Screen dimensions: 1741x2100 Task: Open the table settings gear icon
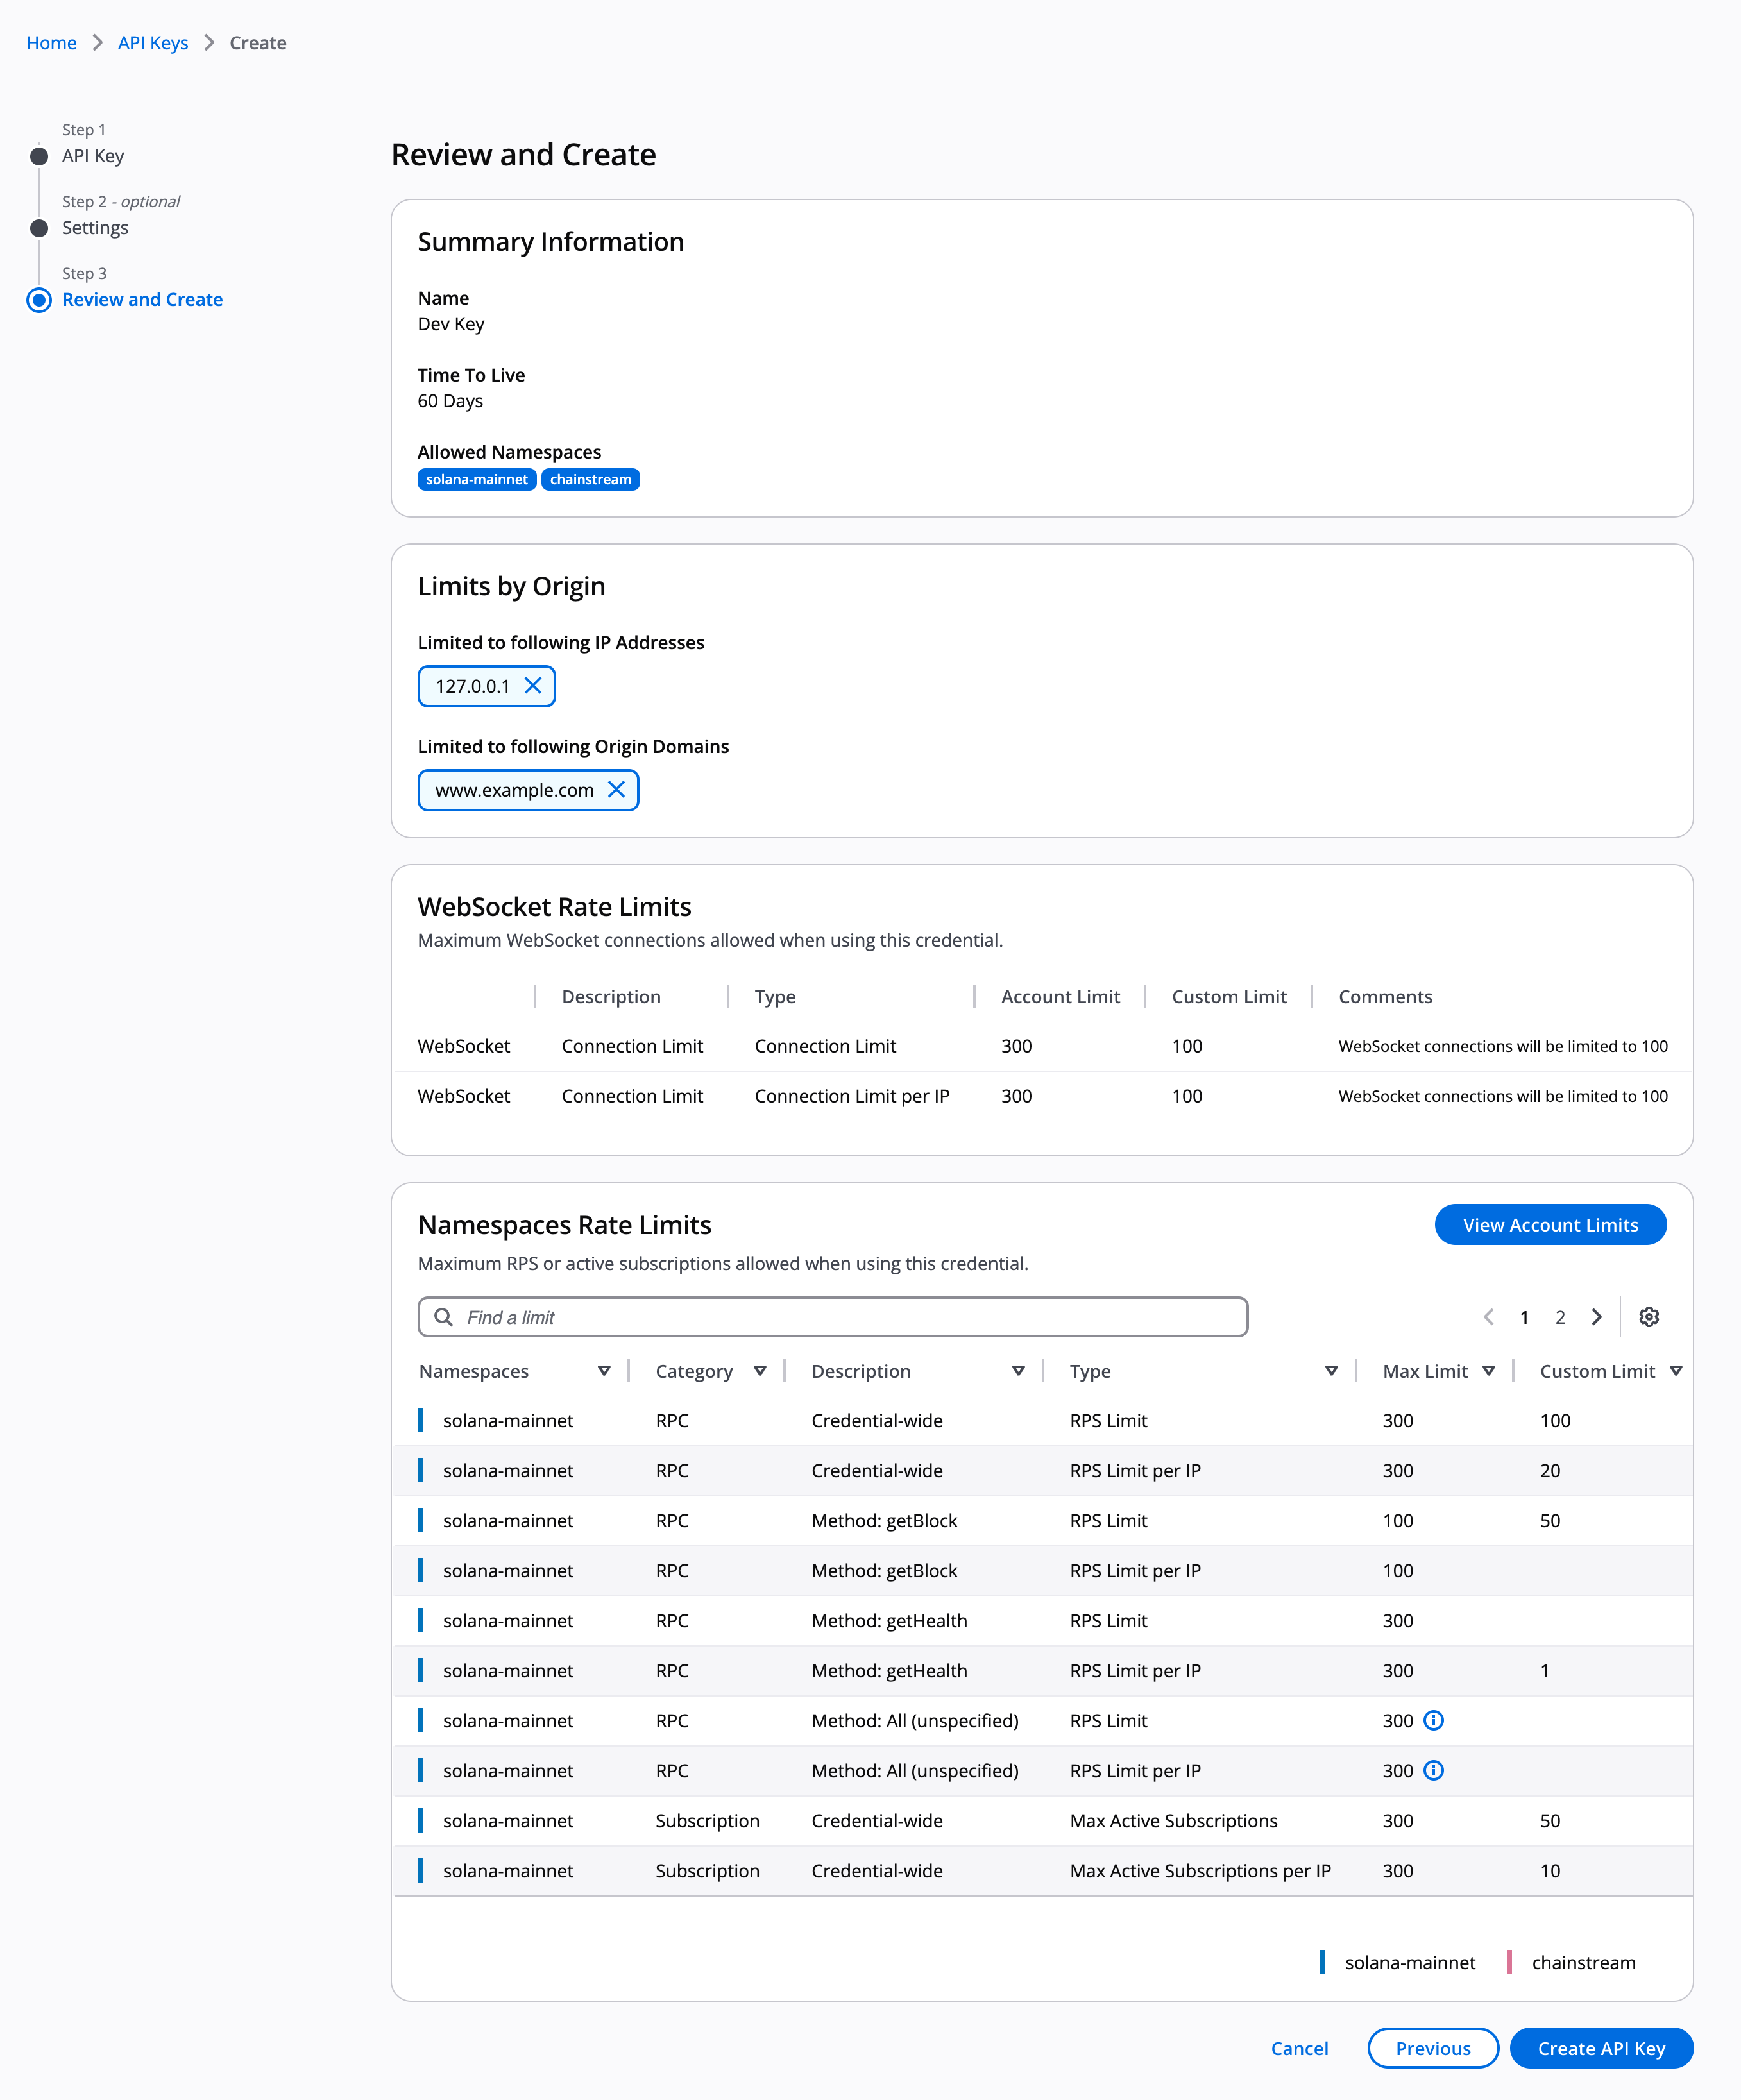click(1649, 1317)
